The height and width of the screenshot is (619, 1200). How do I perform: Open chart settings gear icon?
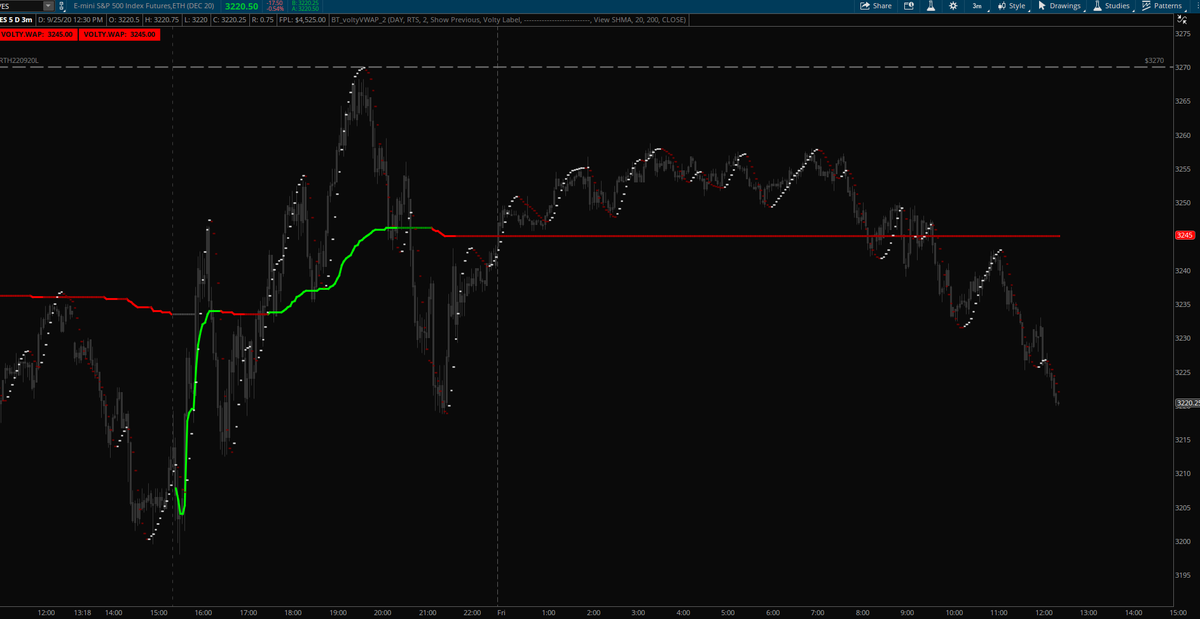tap(953, 6)
